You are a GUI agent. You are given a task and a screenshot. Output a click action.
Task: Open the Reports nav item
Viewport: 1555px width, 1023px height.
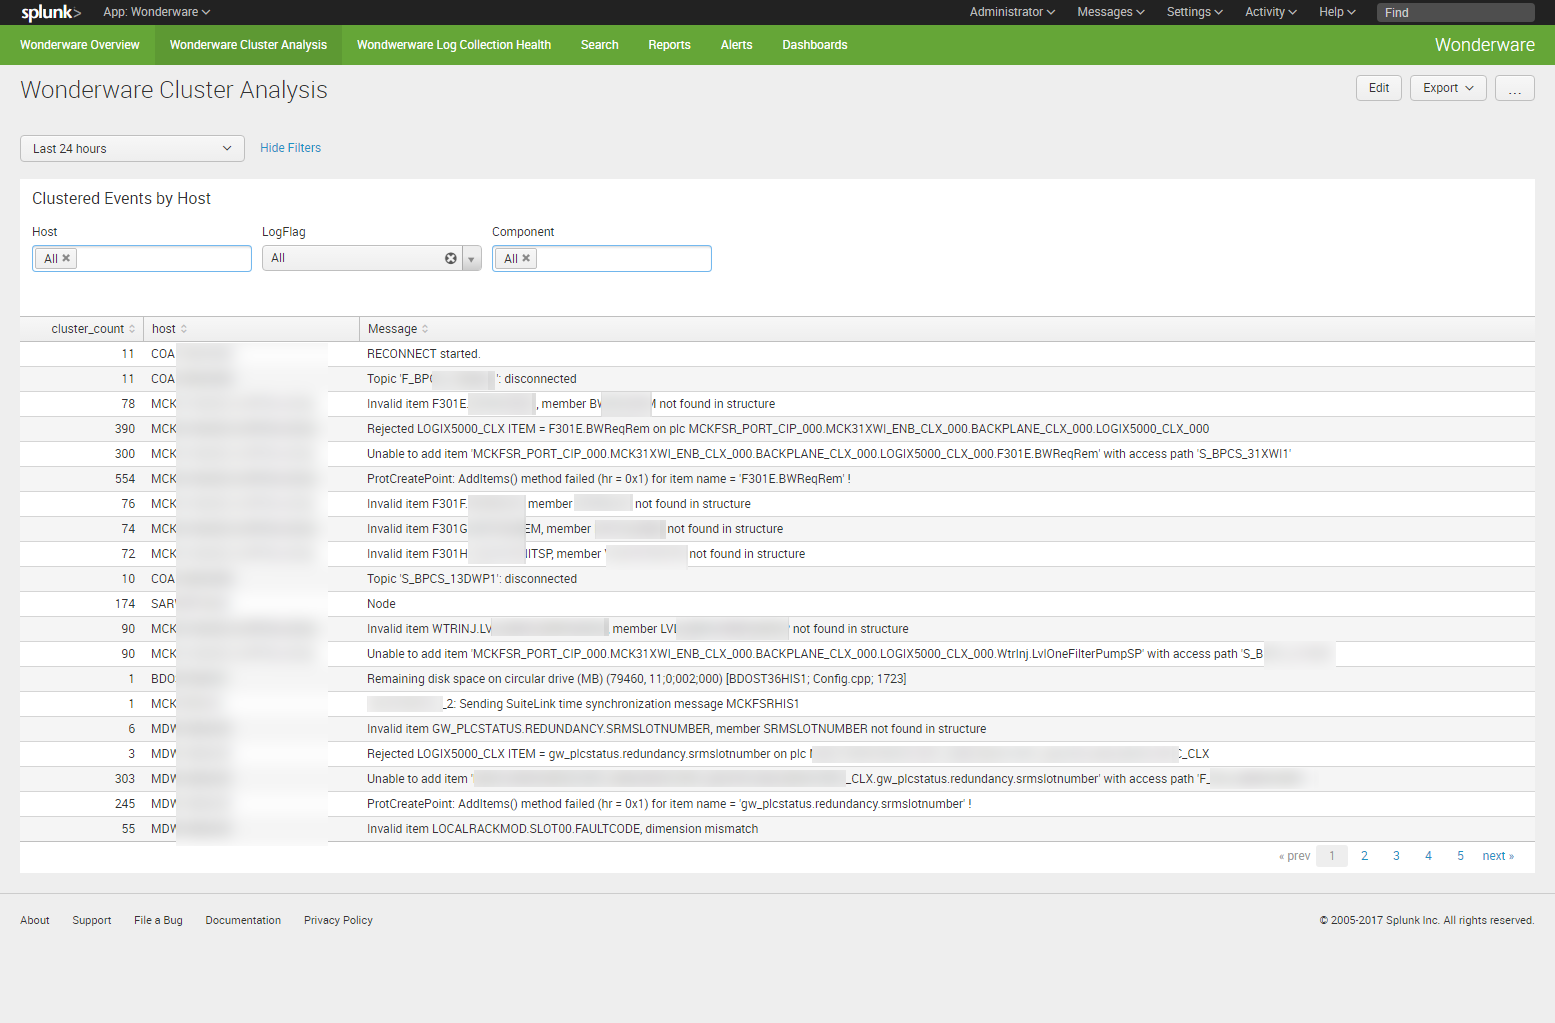tap(669, 45)
